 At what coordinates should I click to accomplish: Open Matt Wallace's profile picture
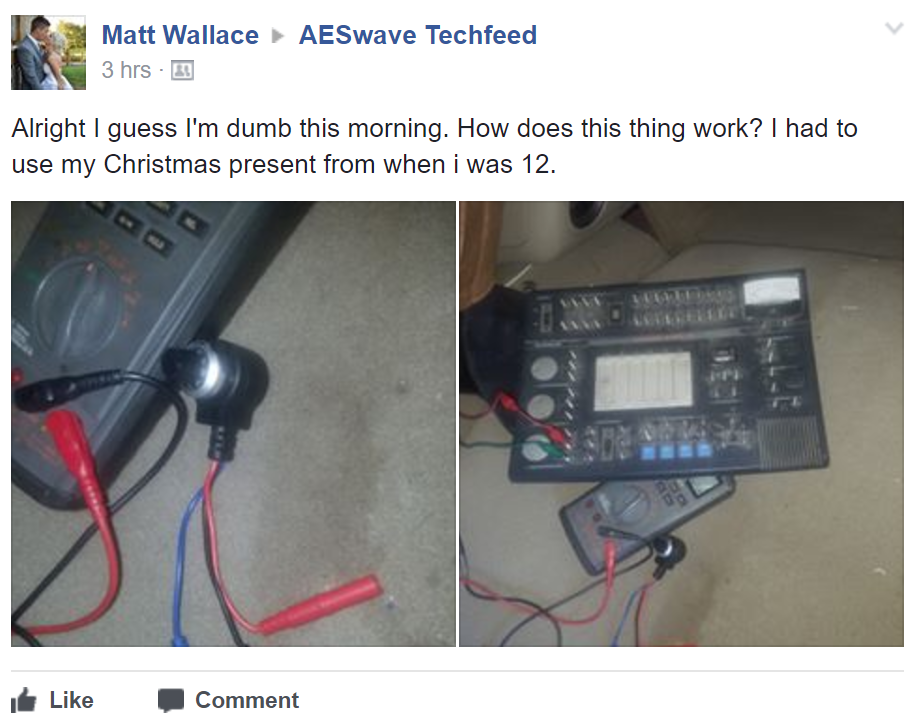pyautogui.click(x=48, y=53)
